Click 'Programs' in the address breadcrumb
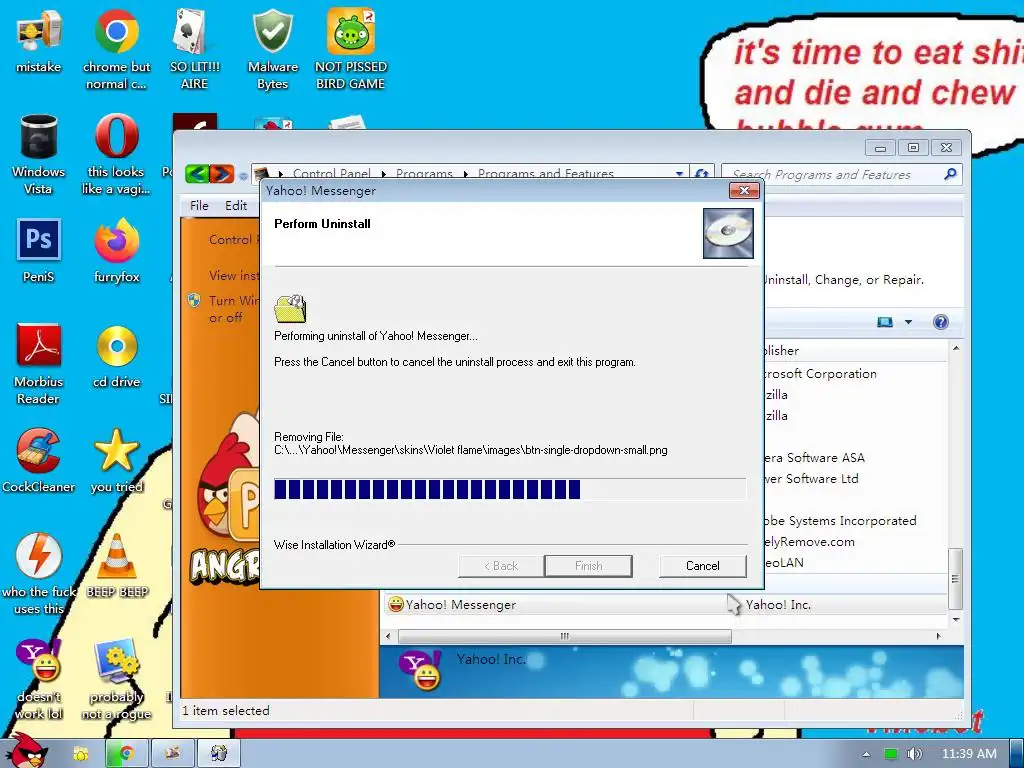This screenshot has width=1024, height=768. [x=424, y=174]
